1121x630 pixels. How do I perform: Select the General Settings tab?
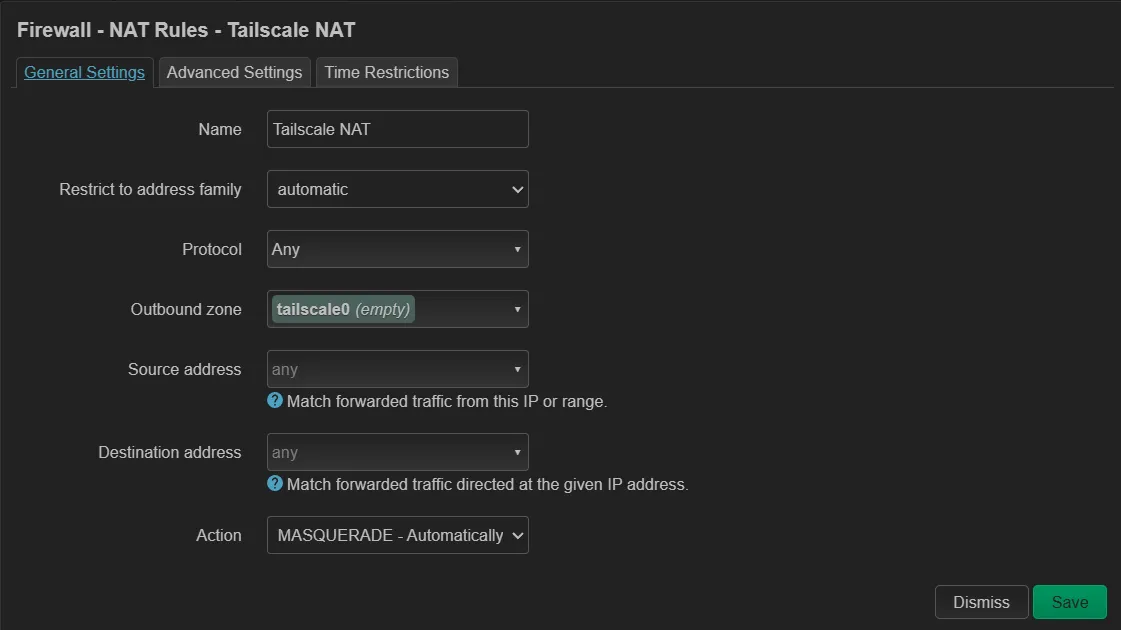coord(84,72)
